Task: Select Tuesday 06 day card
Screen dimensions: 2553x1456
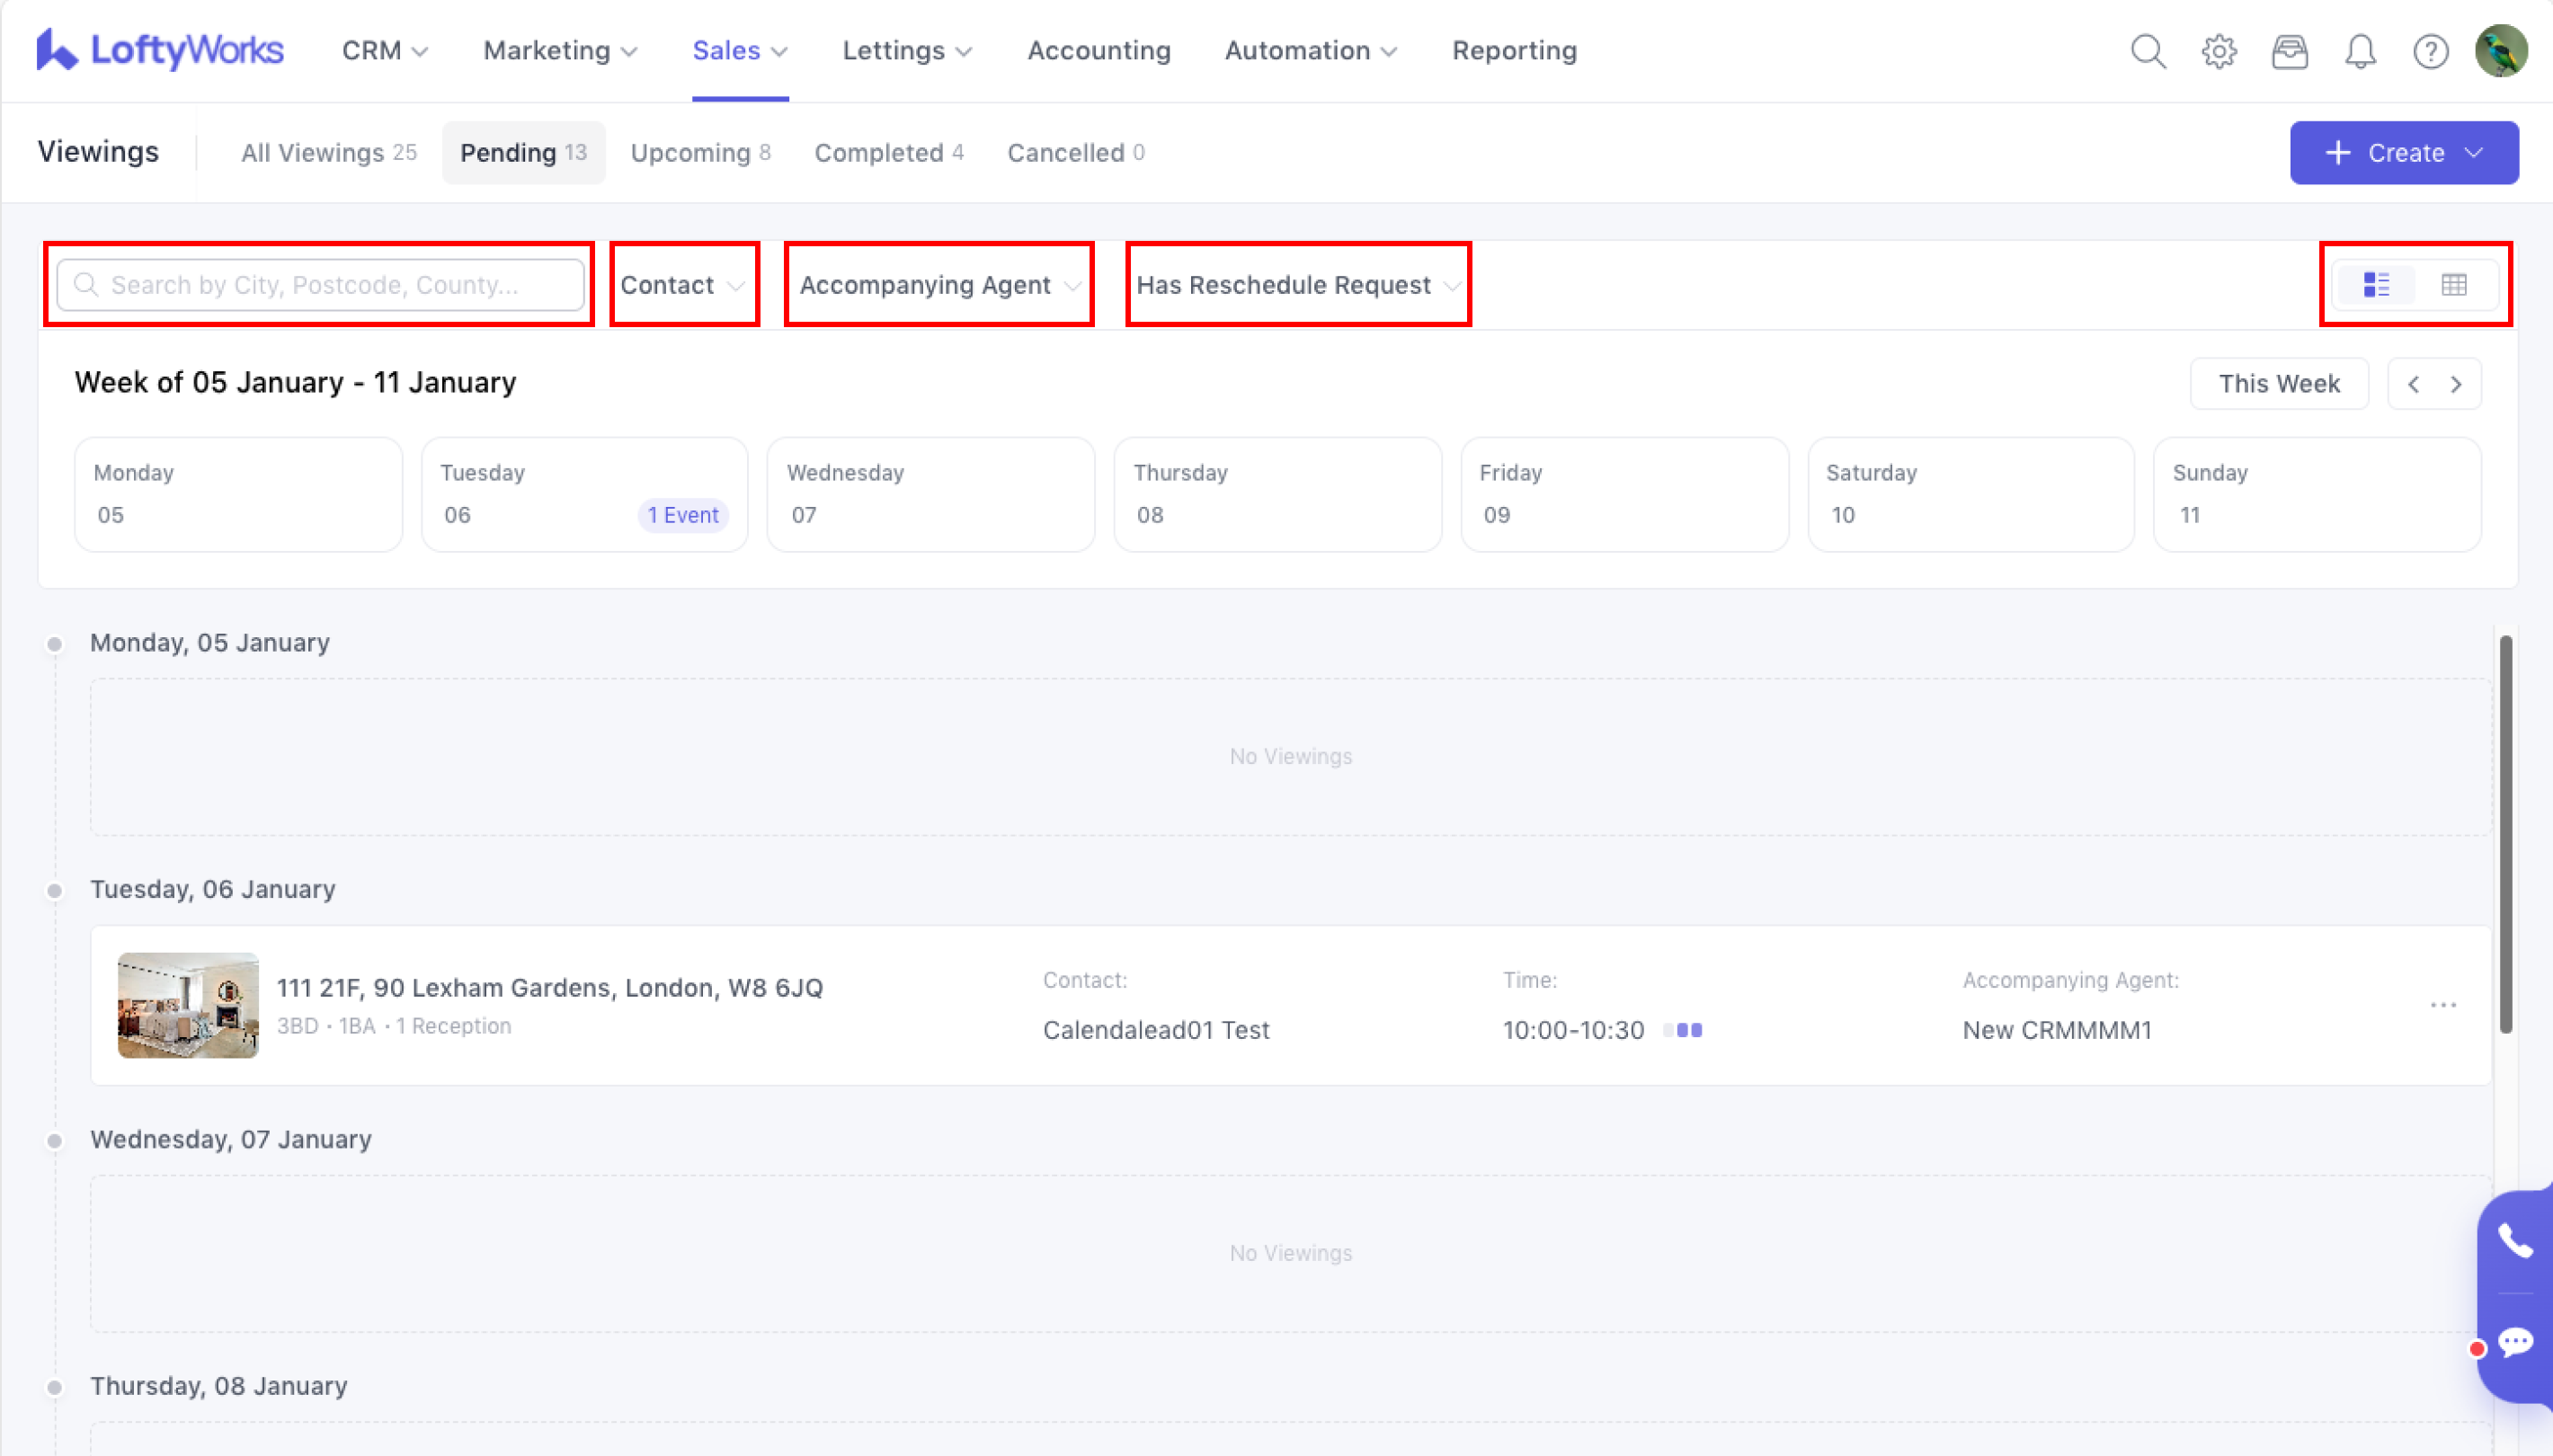Action: click(584, 494)
